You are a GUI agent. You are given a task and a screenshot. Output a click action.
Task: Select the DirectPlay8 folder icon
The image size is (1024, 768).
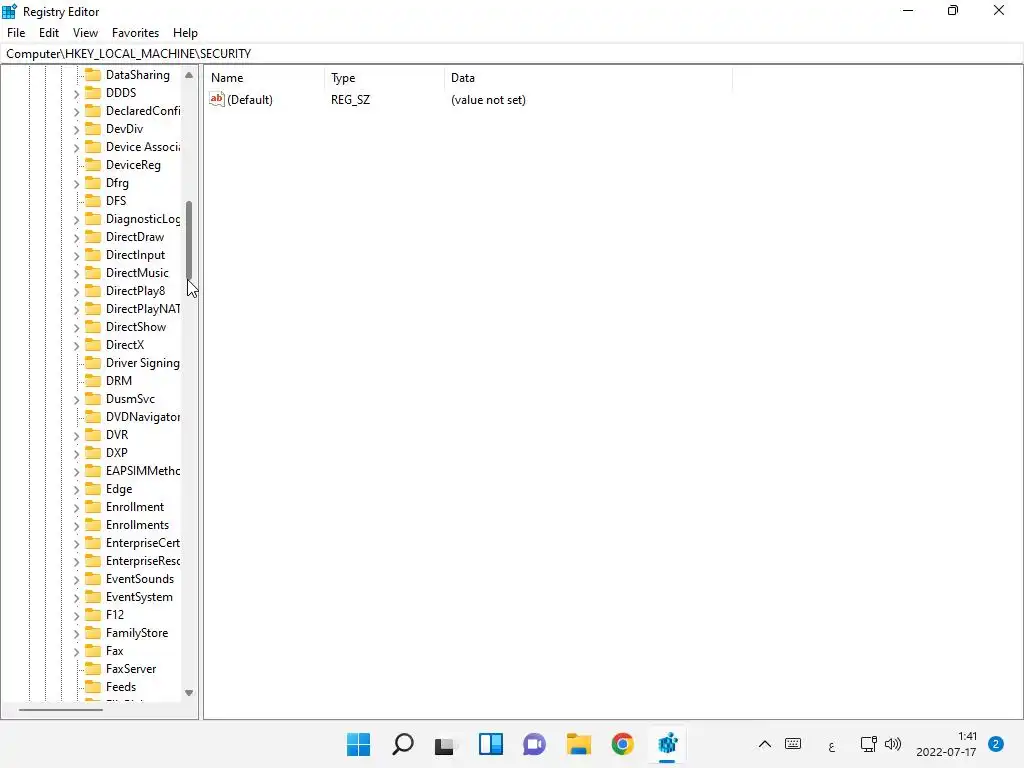pos(93,291)
